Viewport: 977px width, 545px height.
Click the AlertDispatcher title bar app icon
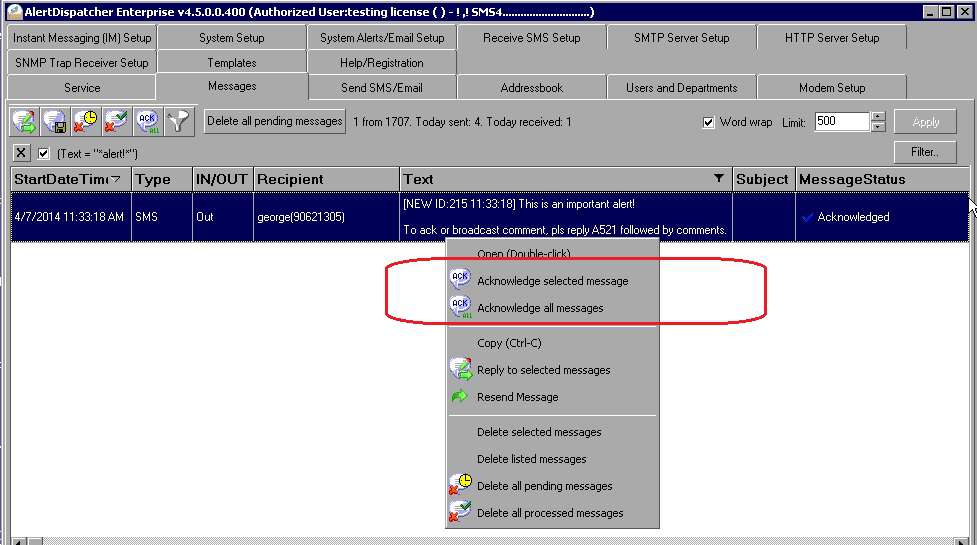pyautogui.click(x=14, y=11)
